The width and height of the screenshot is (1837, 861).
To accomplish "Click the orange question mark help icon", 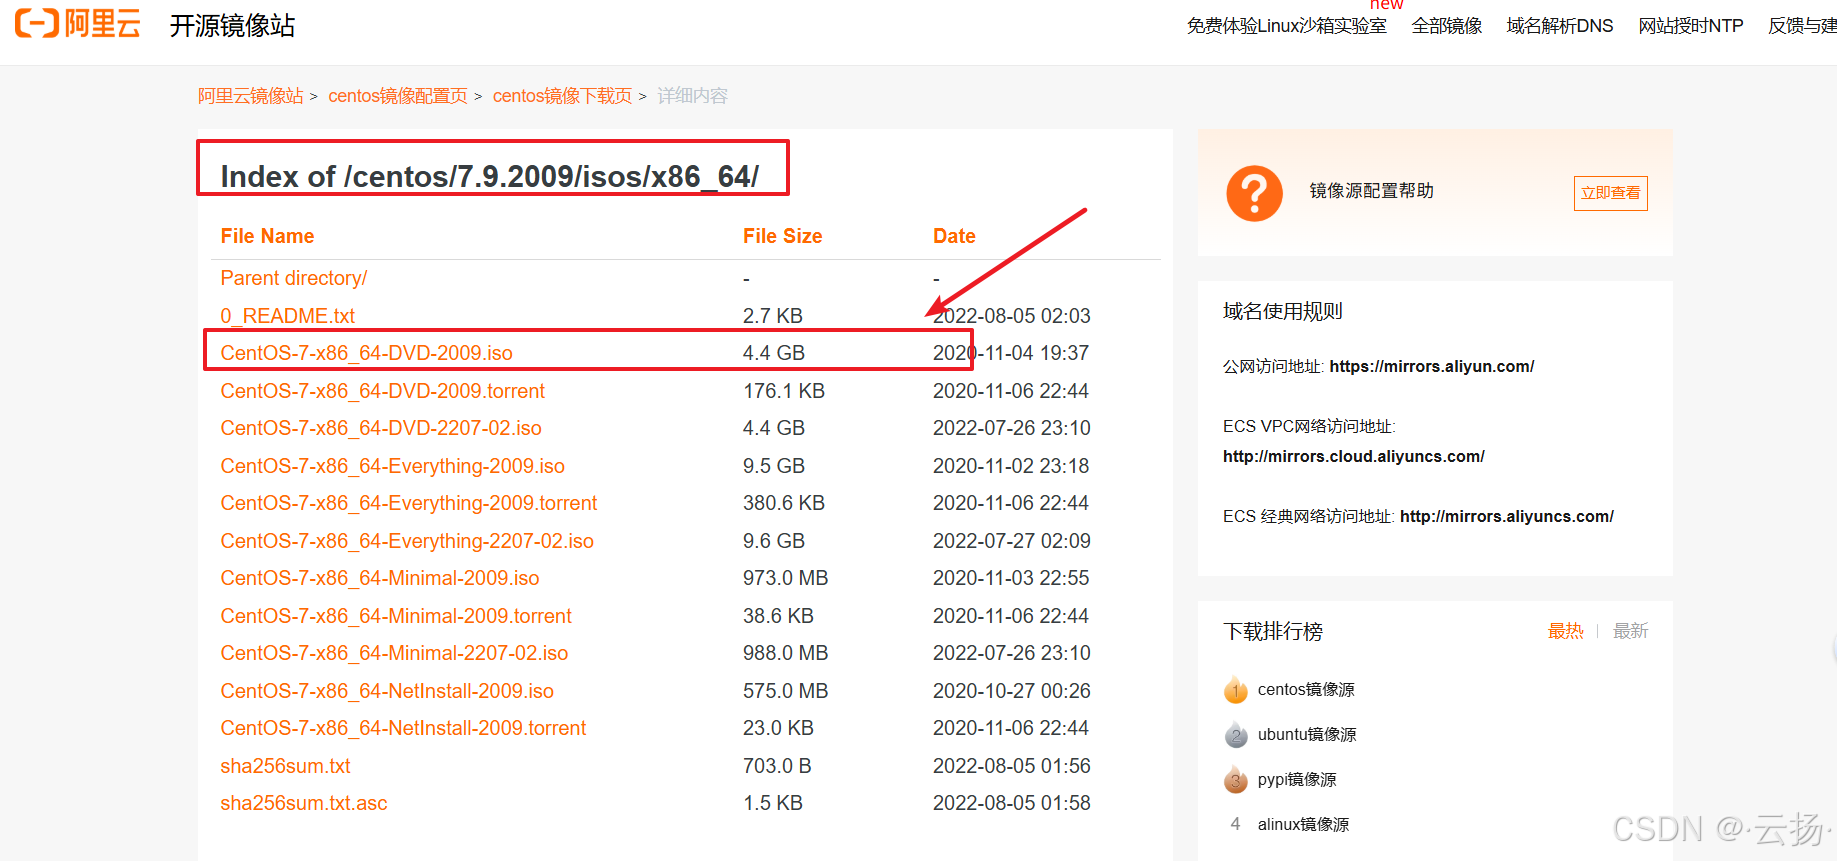I will click(x=1254, y=193).
